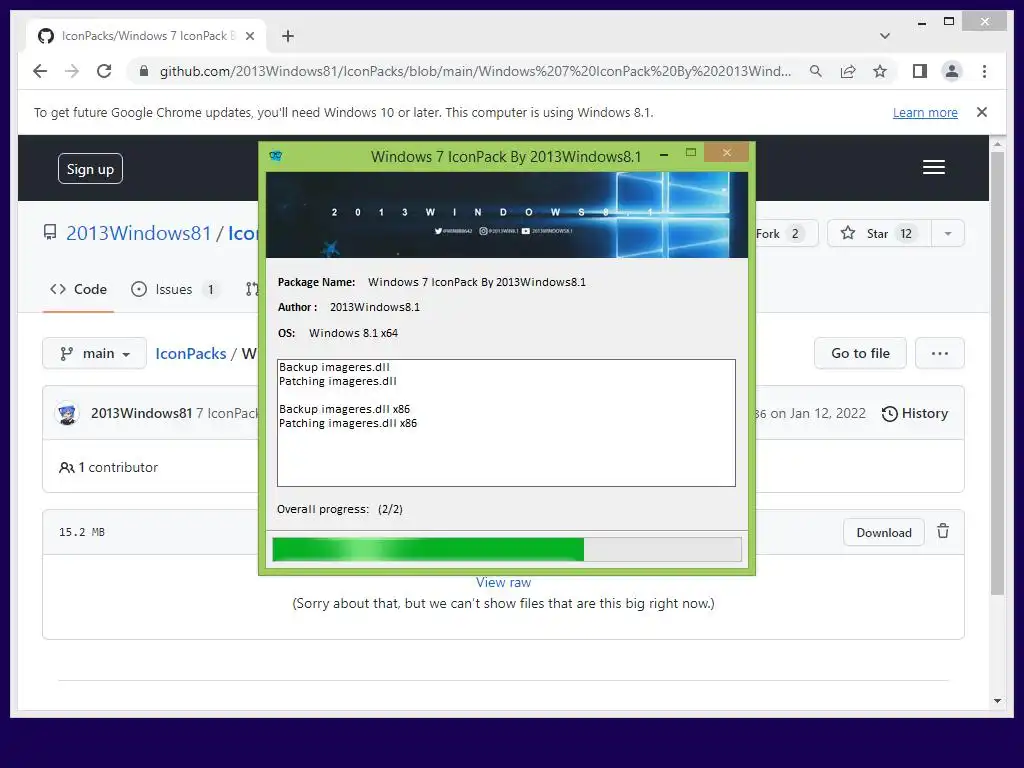Open the IconPacks breadcrumb link

click(191, 353)
